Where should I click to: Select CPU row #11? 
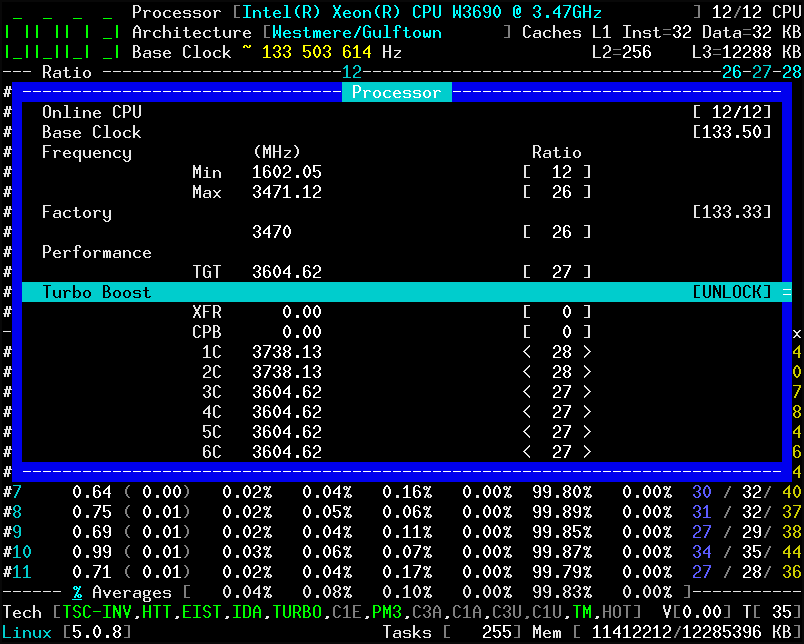click(x=401, y=572)
